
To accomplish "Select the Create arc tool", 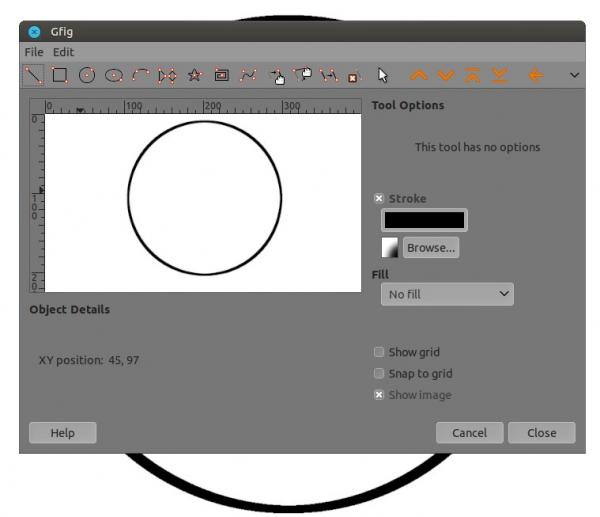I will (x=140, y=75).
